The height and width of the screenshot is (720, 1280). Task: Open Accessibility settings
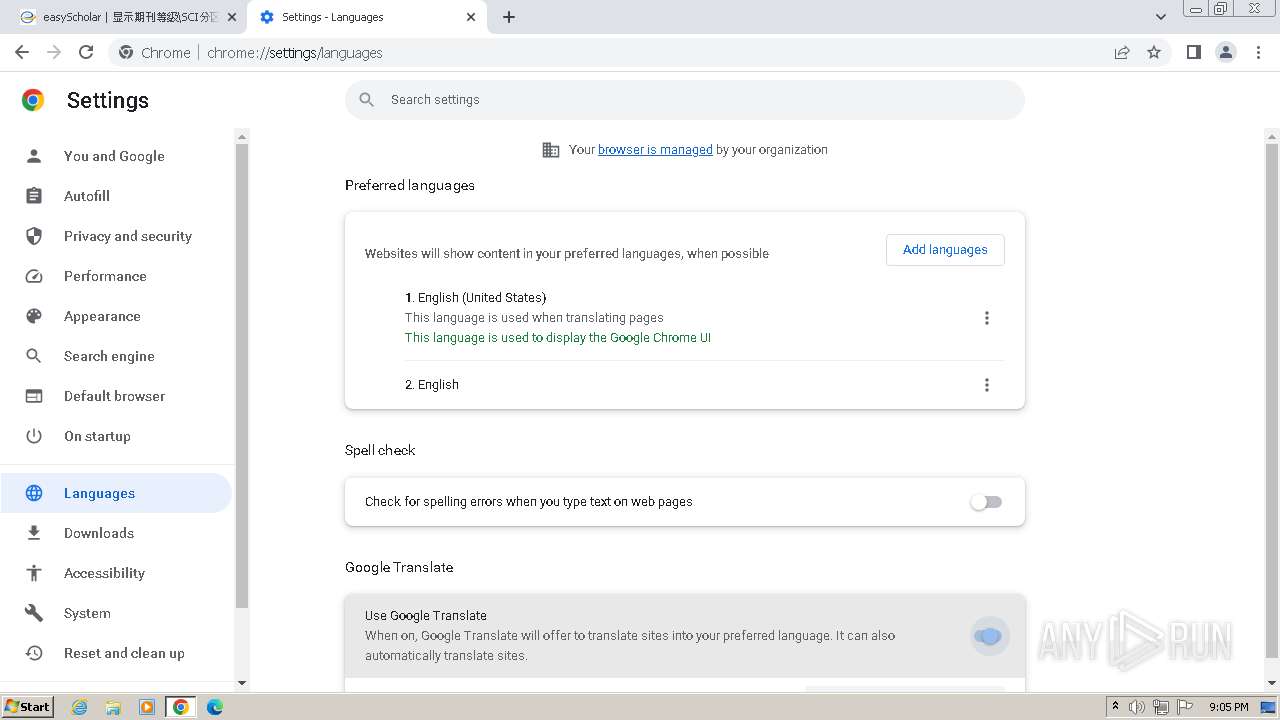(x=118, y=573)
